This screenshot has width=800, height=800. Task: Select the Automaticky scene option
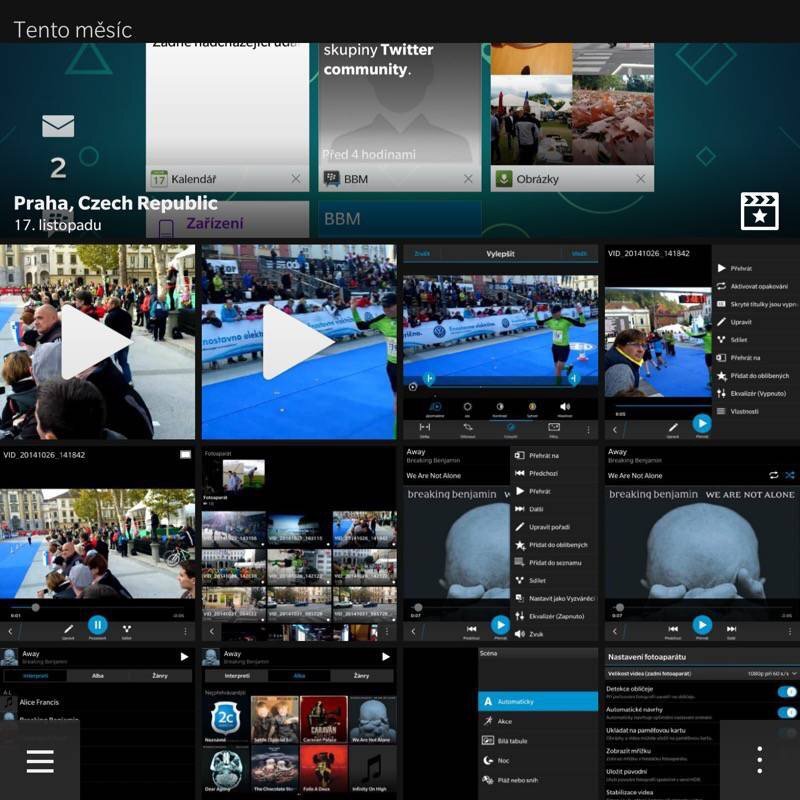click(x=538, y=701)
